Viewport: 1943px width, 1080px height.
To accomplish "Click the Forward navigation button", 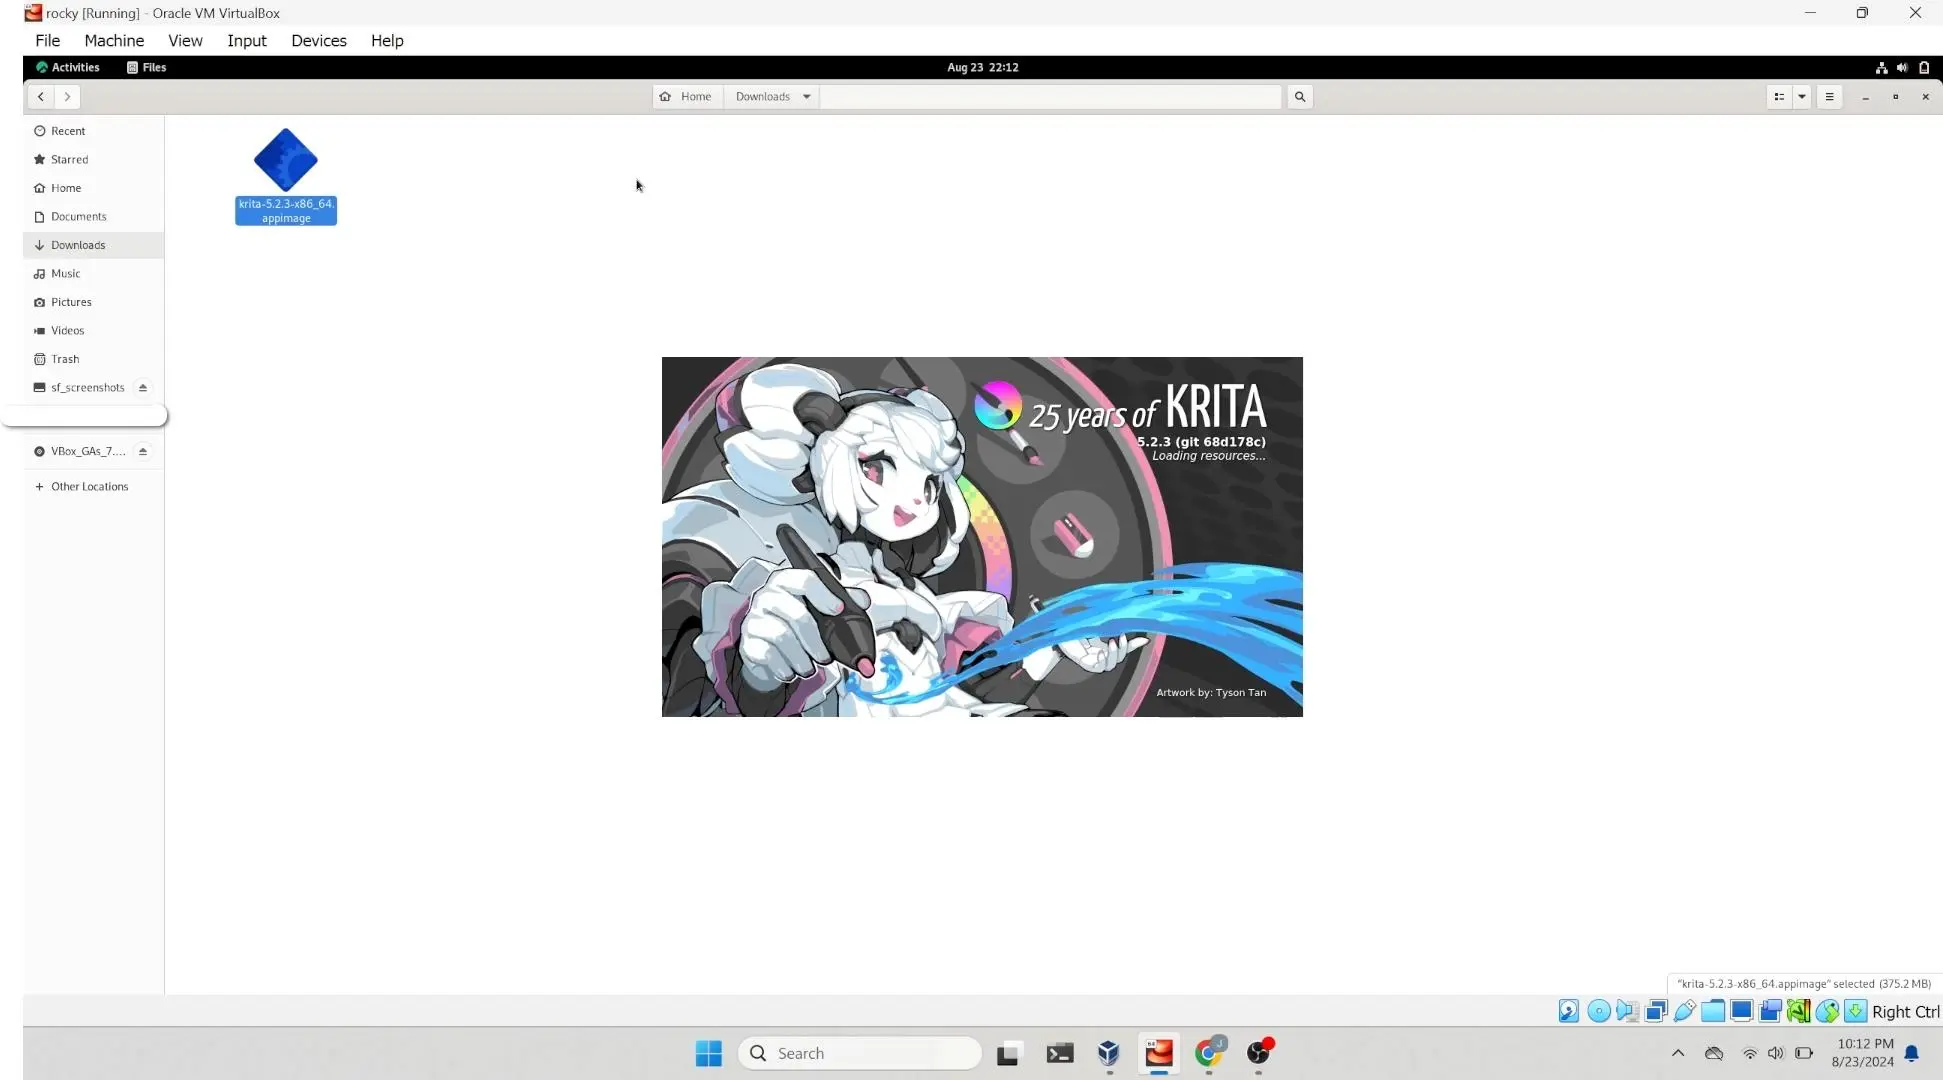I will (x=68, y=96).
